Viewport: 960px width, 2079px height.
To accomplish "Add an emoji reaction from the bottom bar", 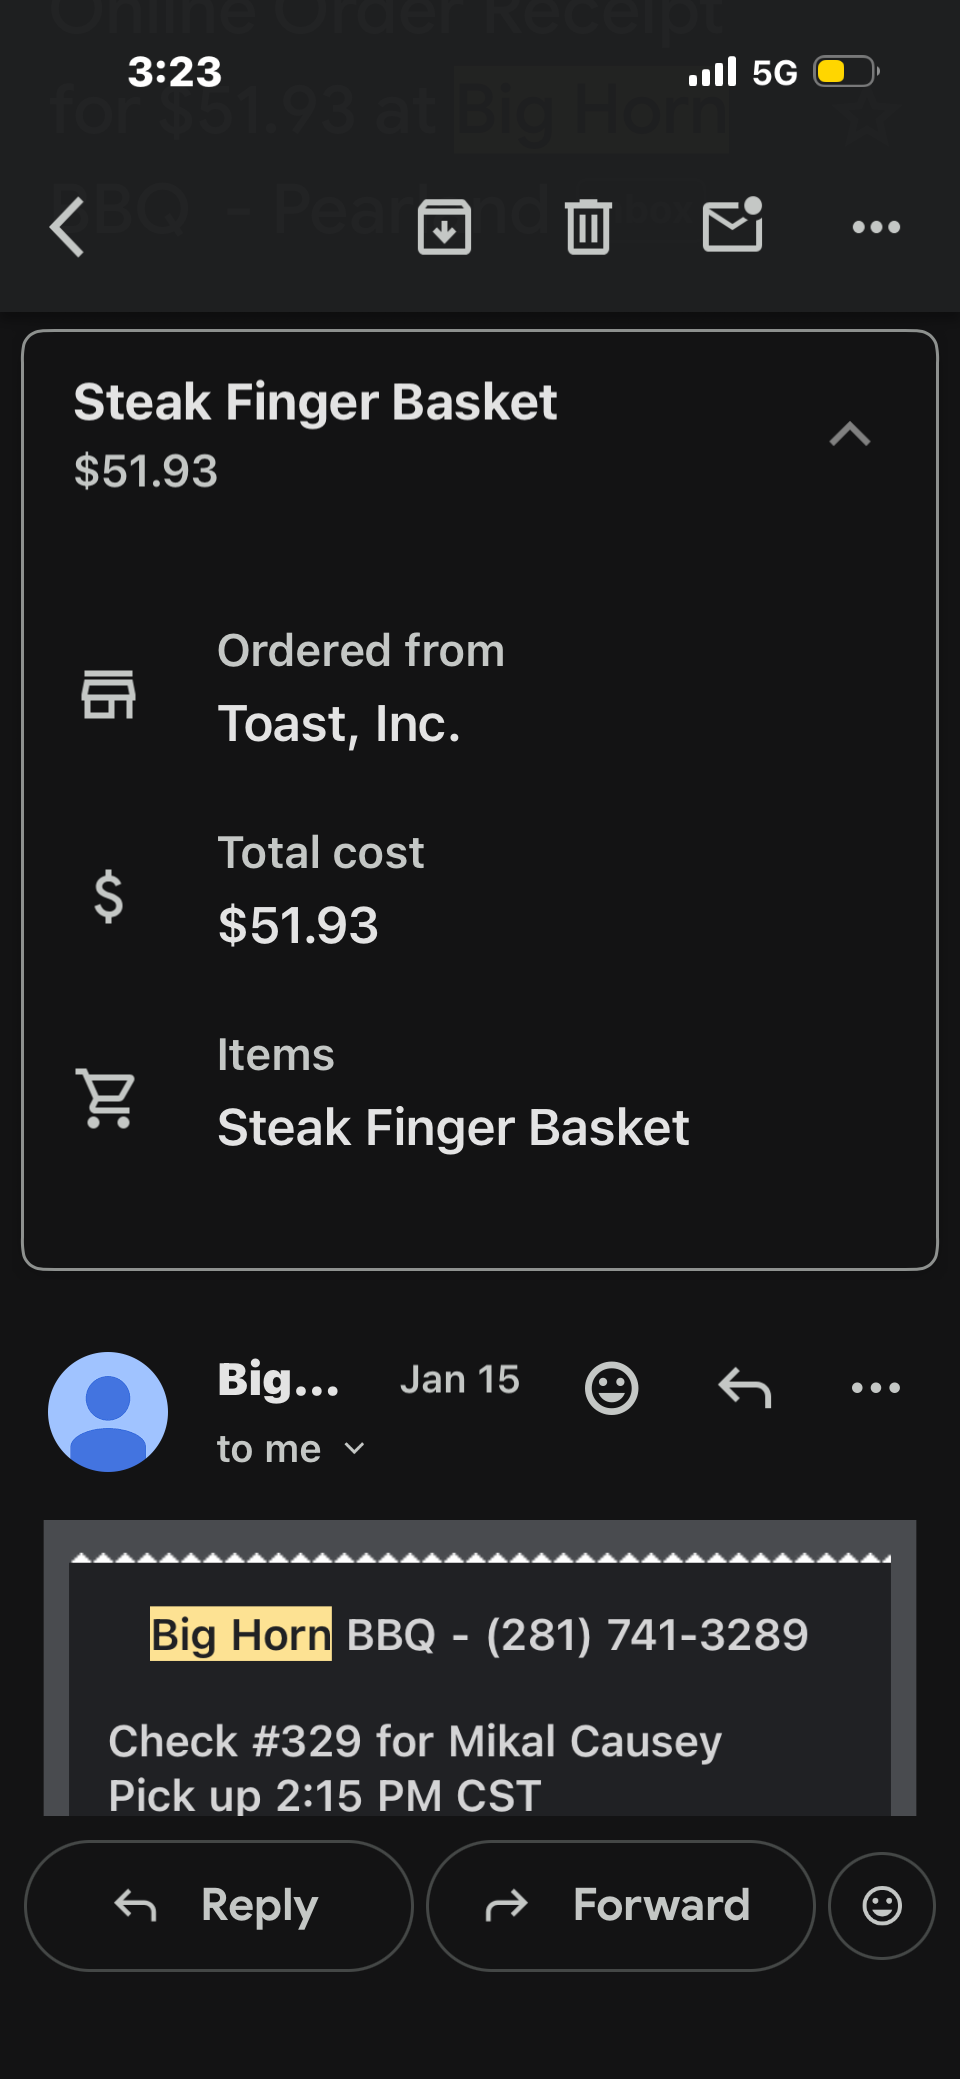I will click(x=882, y=1906).
